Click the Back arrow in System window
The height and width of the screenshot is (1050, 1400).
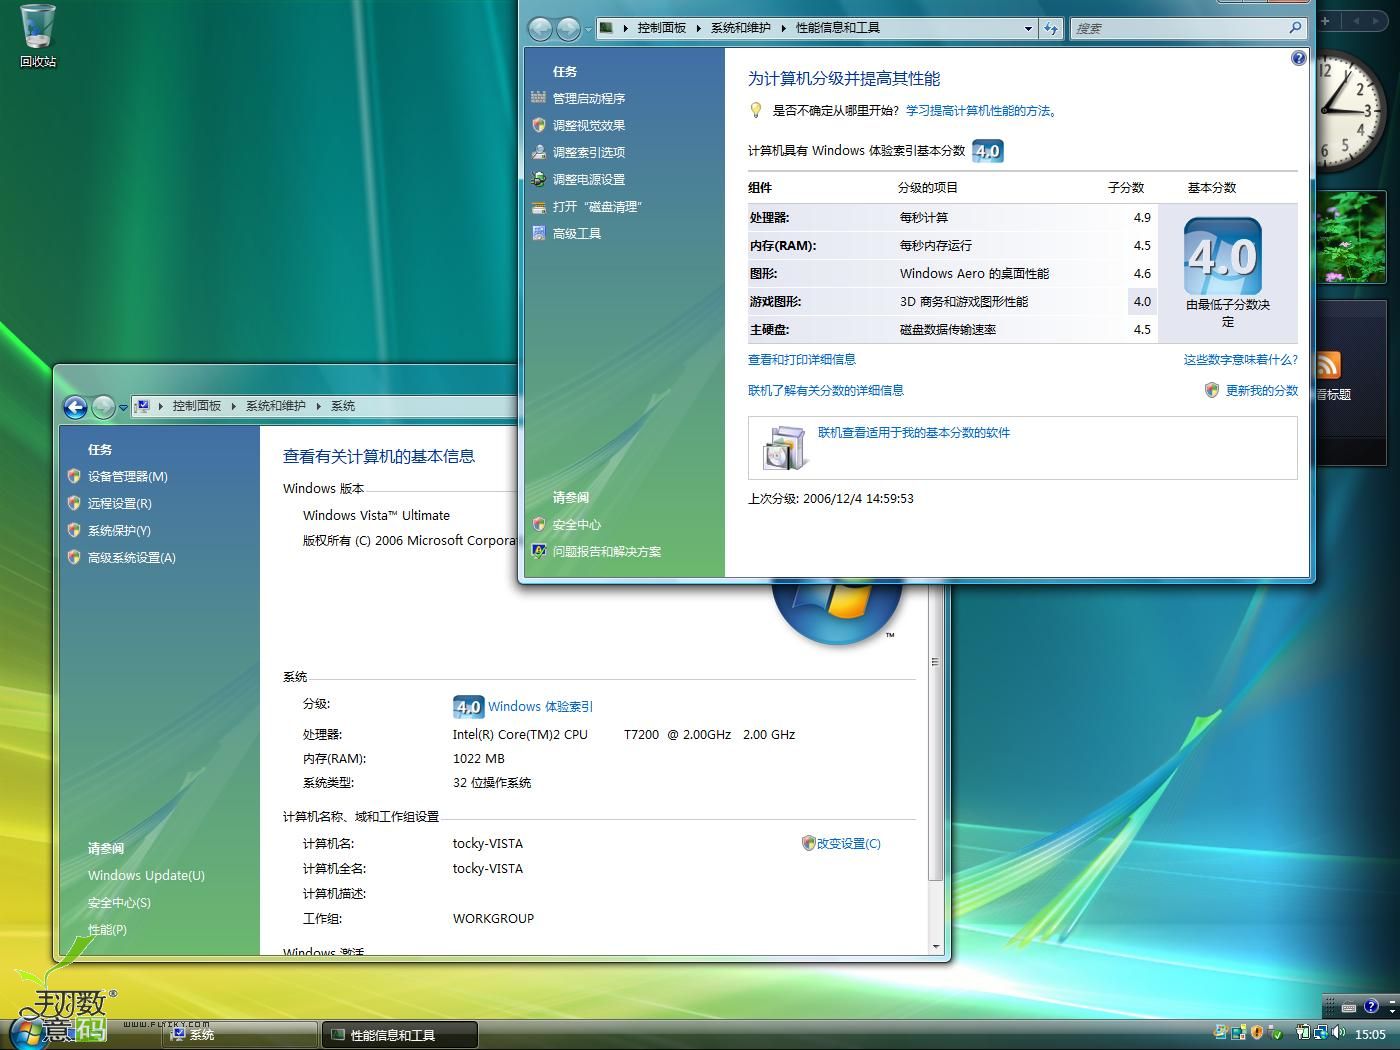point(75,407)
